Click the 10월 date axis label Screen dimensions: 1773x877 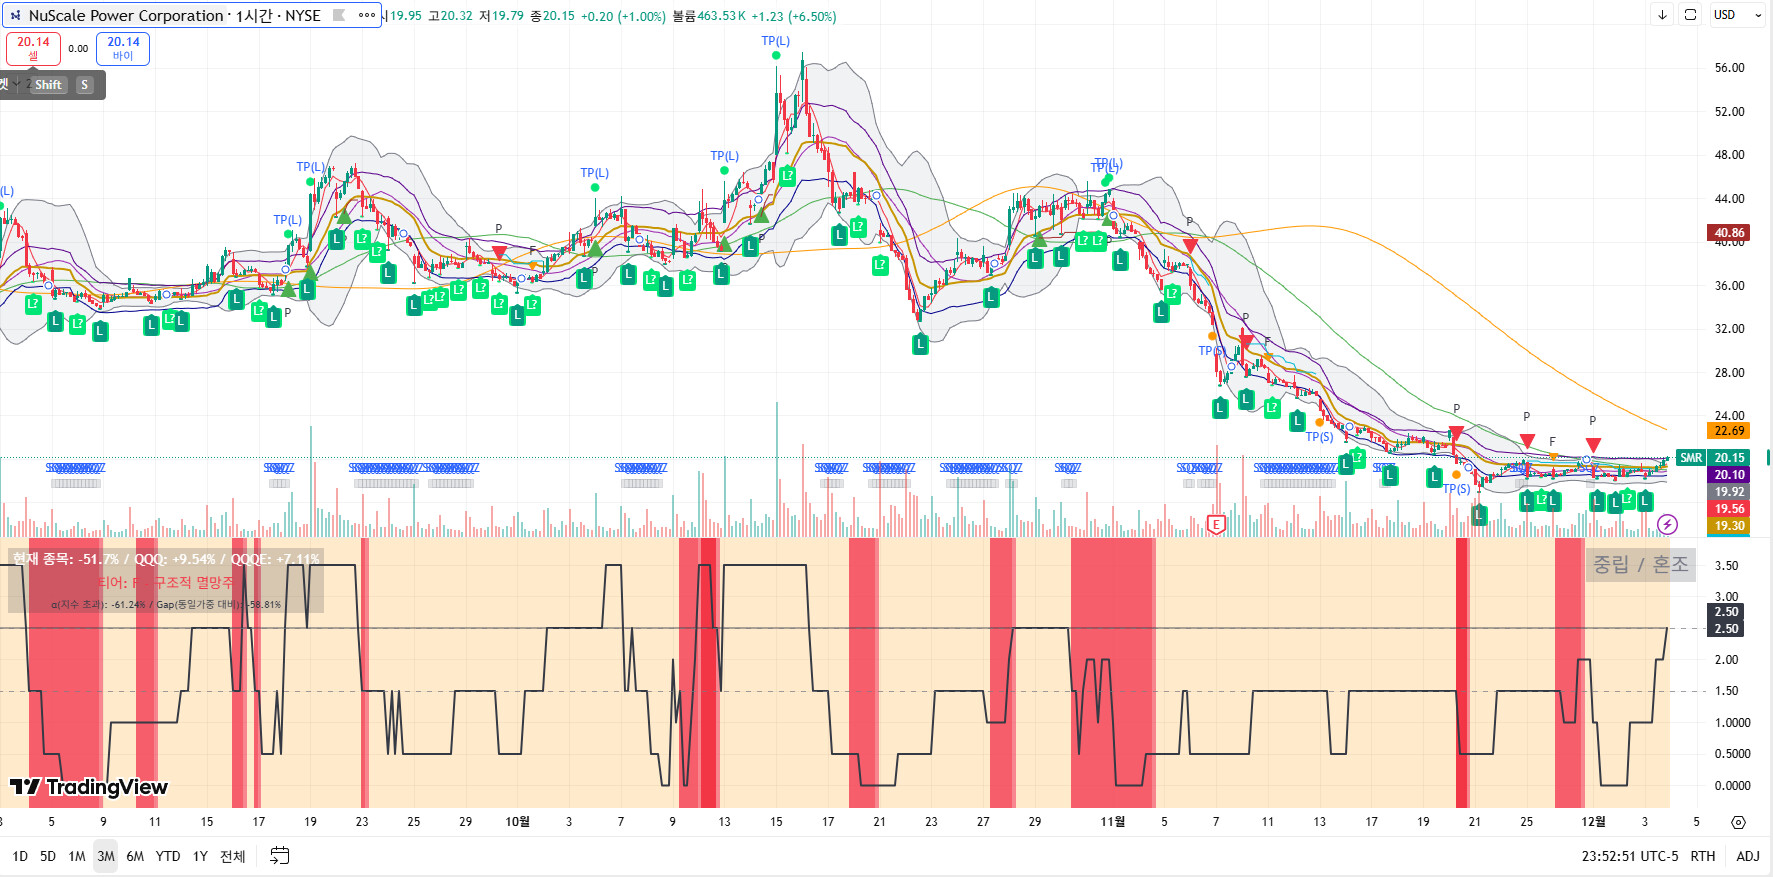[517, 822]
